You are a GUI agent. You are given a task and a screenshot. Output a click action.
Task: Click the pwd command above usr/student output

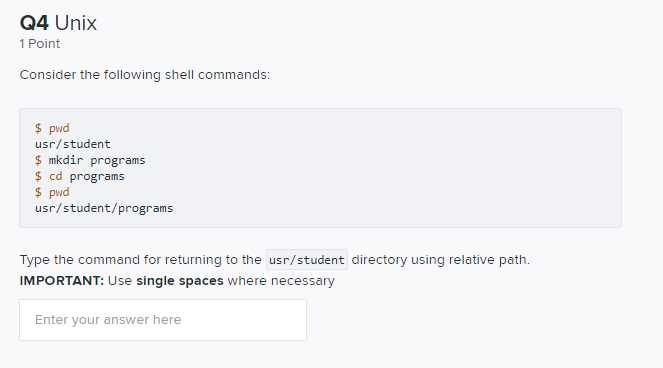[59, 128]
